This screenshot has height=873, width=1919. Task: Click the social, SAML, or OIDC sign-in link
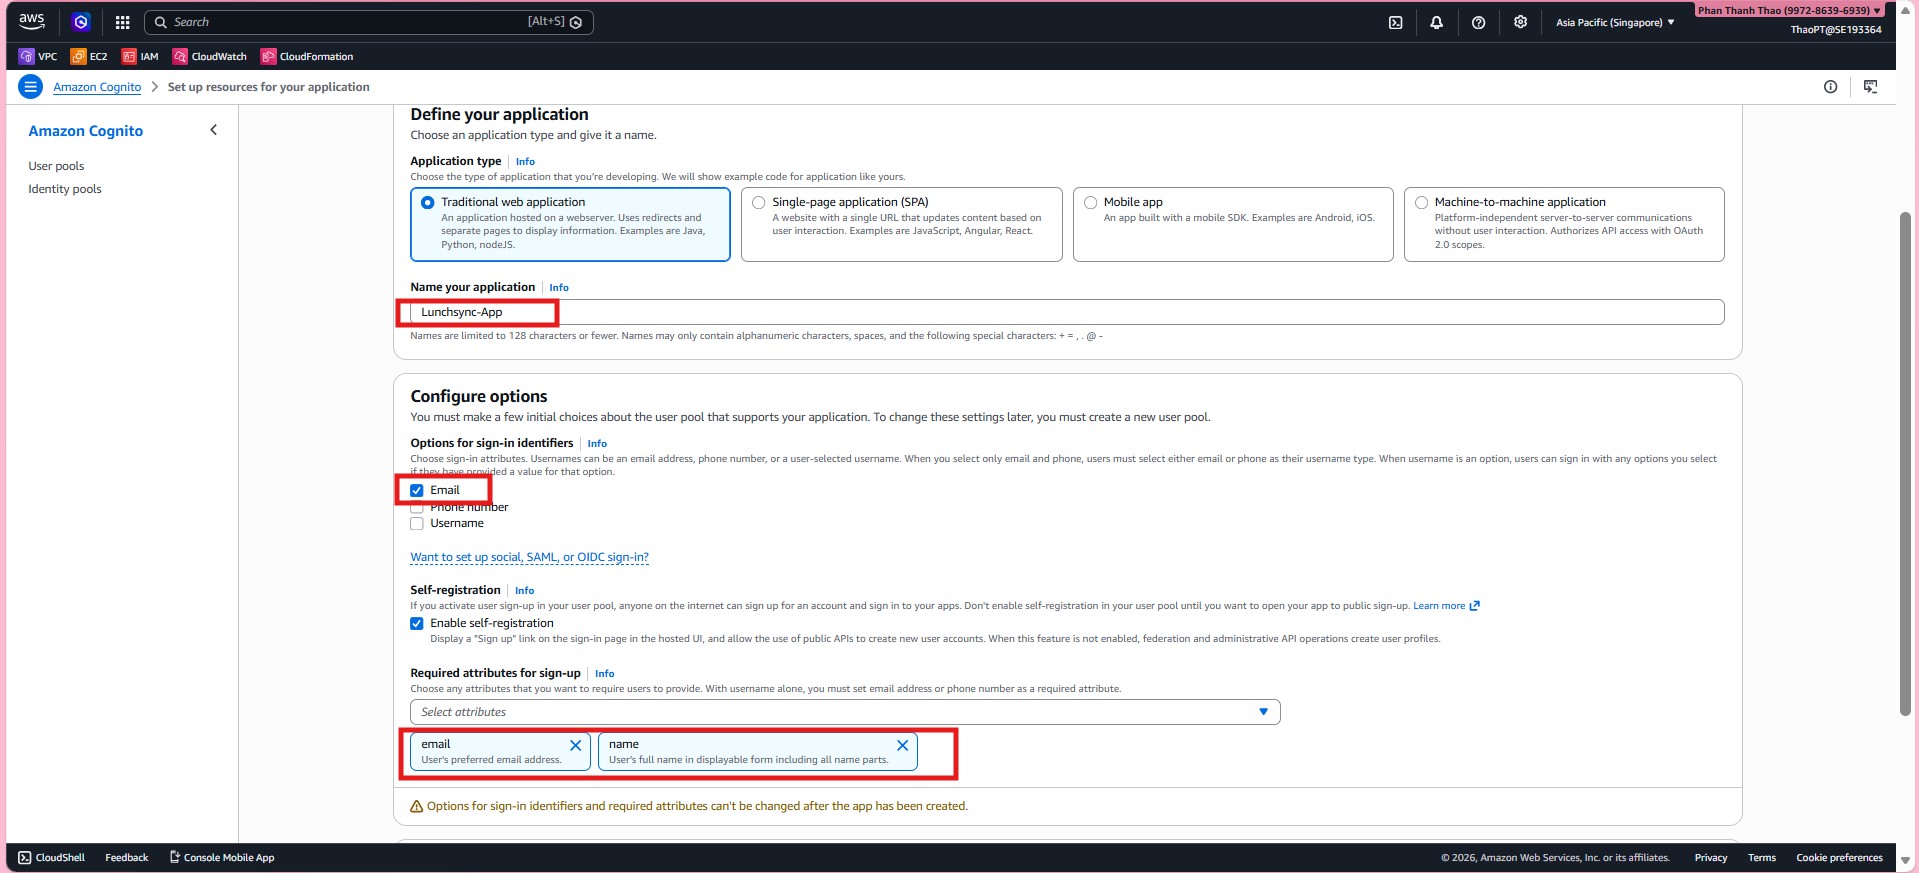pos(529,558)
